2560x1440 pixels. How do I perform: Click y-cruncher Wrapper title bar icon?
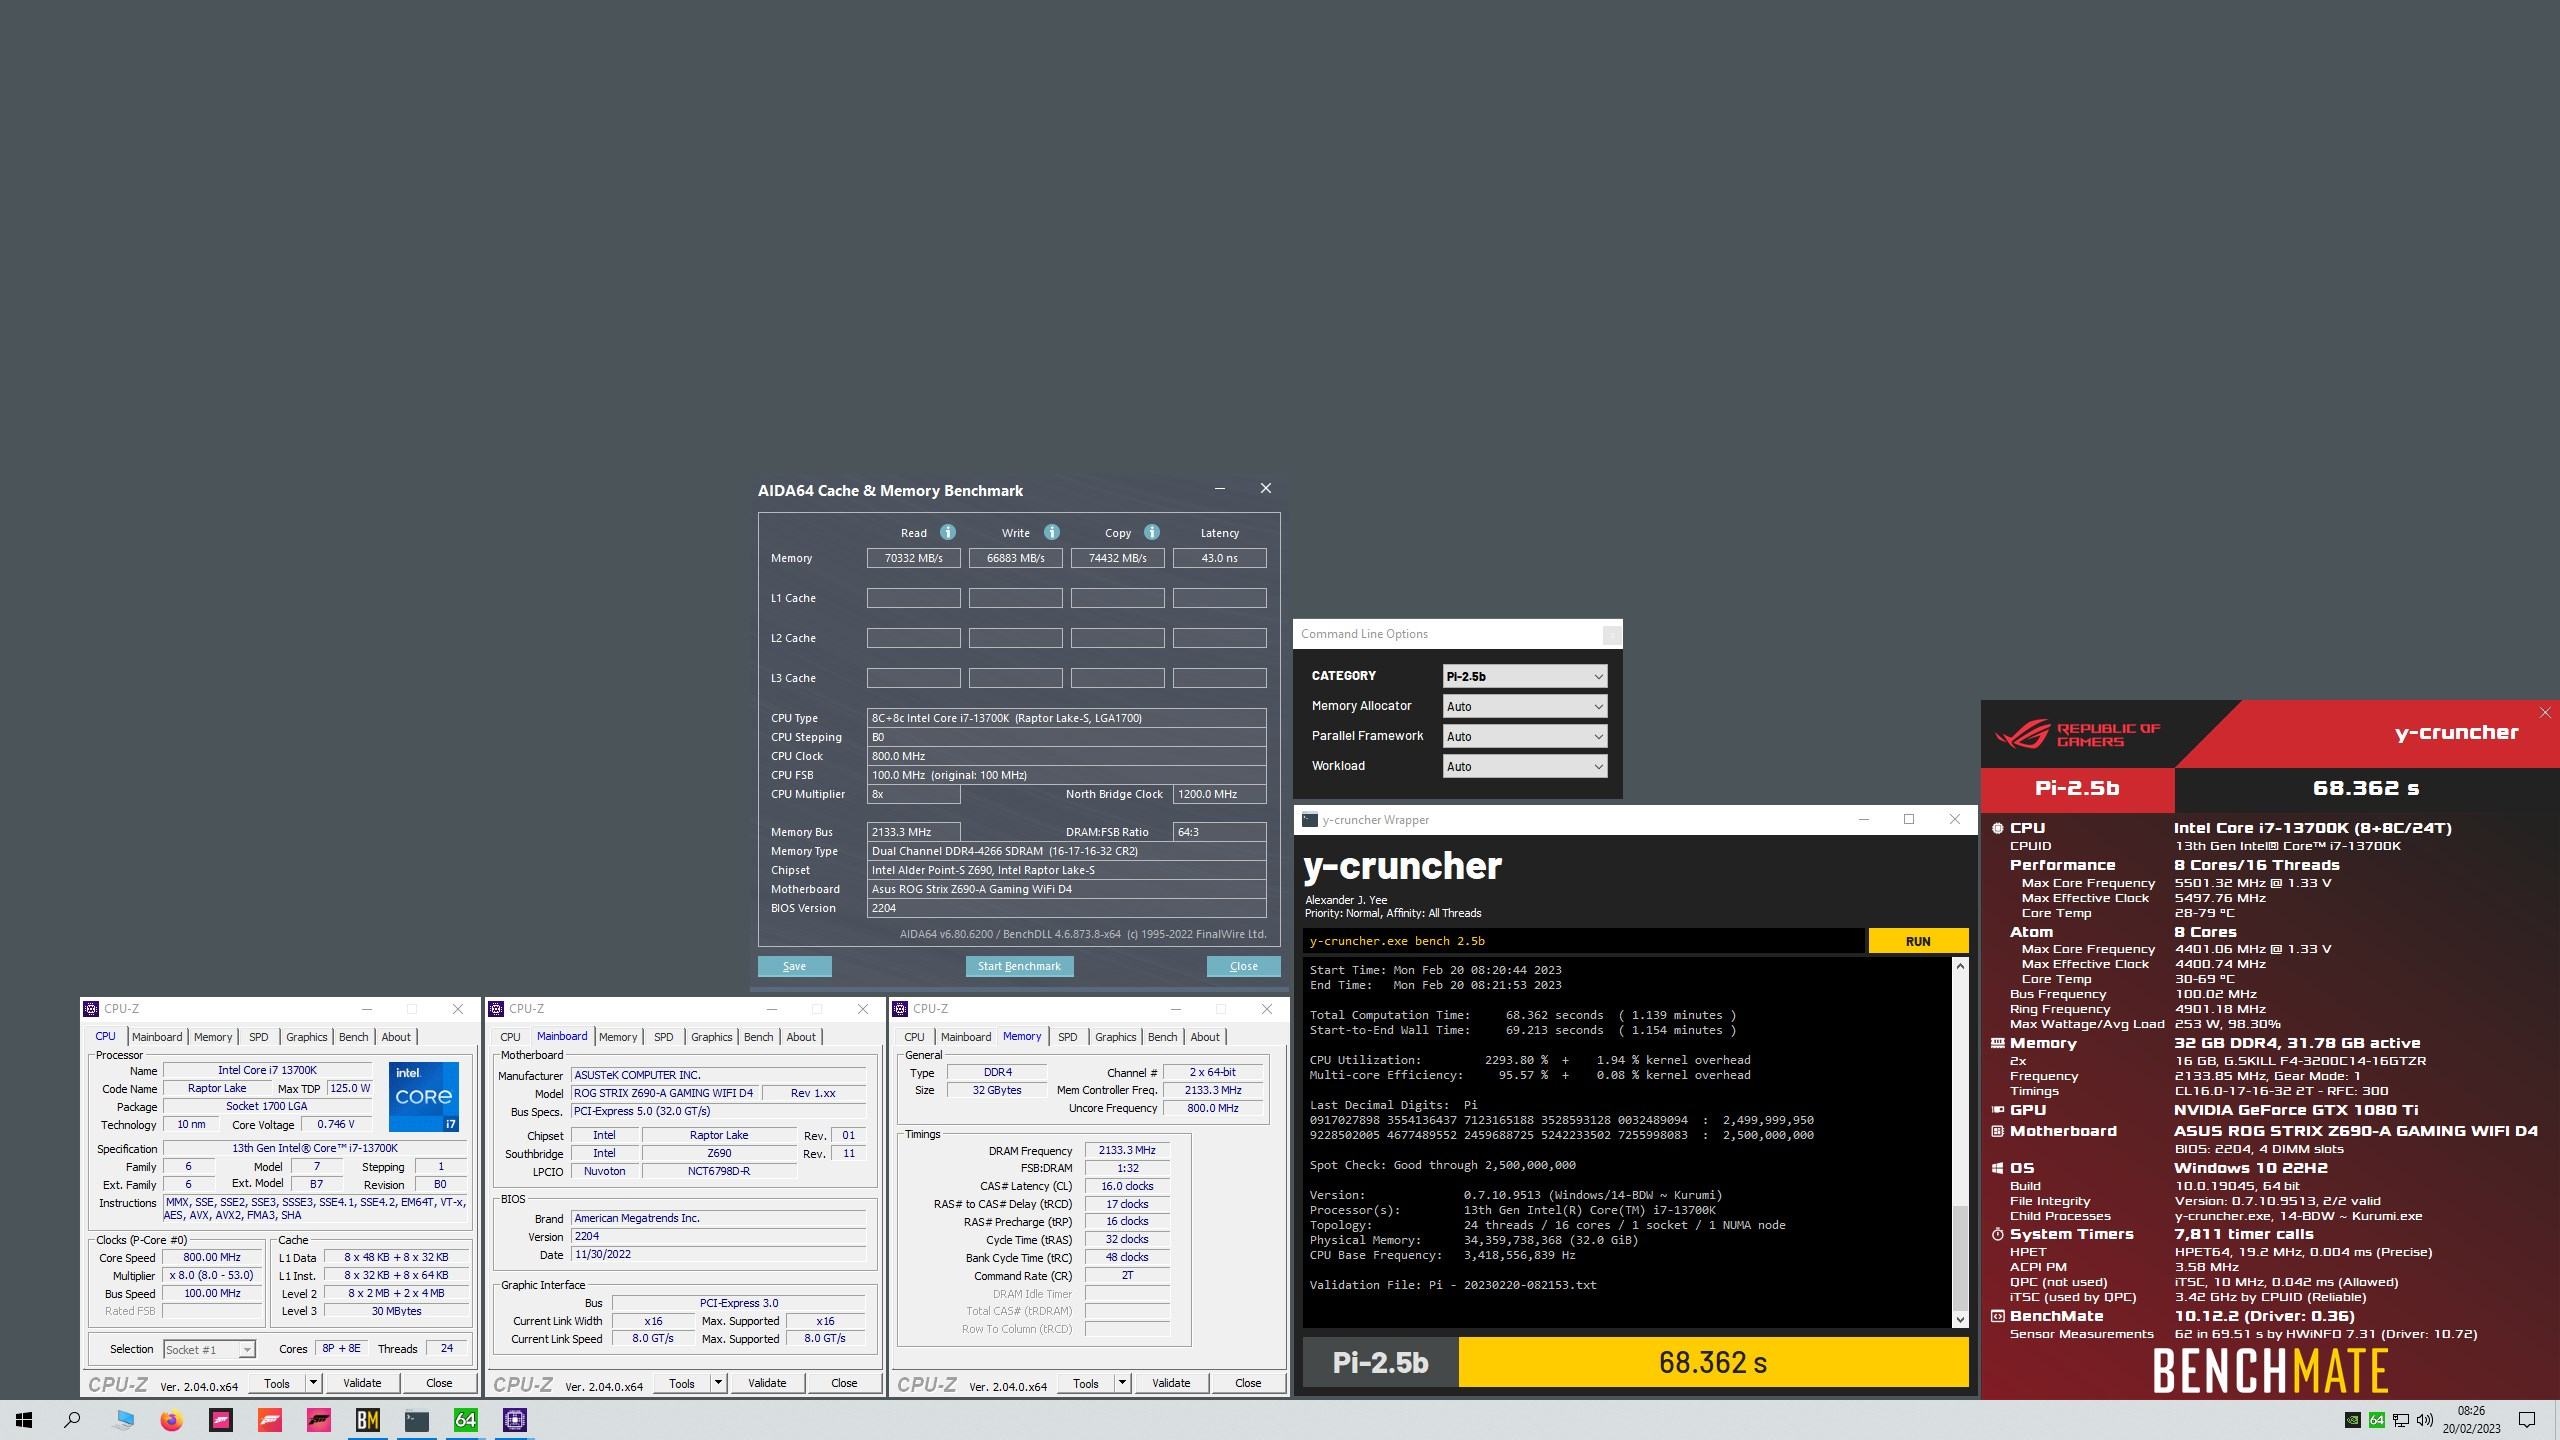click(1310, 819)
